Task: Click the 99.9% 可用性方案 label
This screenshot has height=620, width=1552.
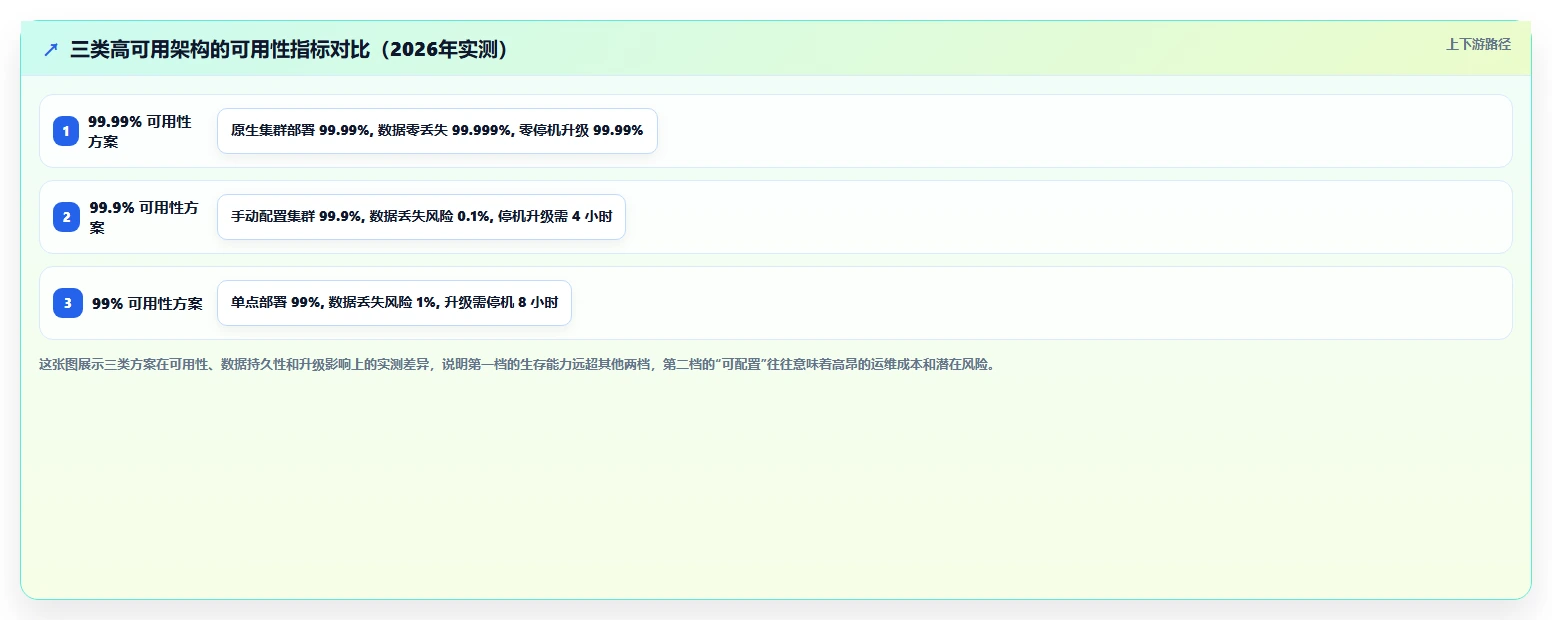Action: coord(144,217)
